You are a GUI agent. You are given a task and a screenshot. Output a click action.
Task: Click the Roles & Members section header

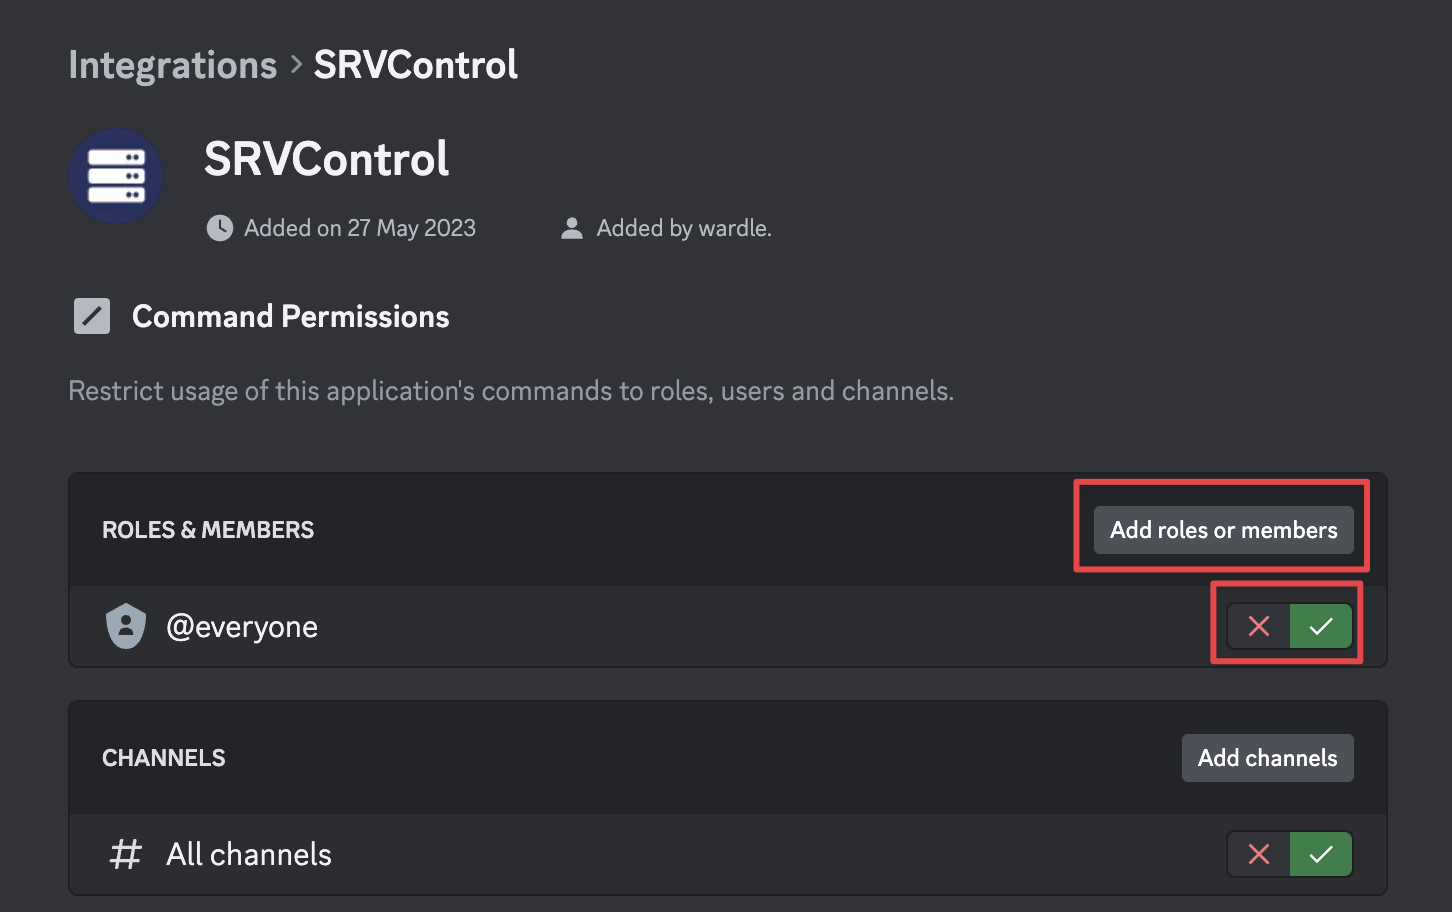(208, 530)
